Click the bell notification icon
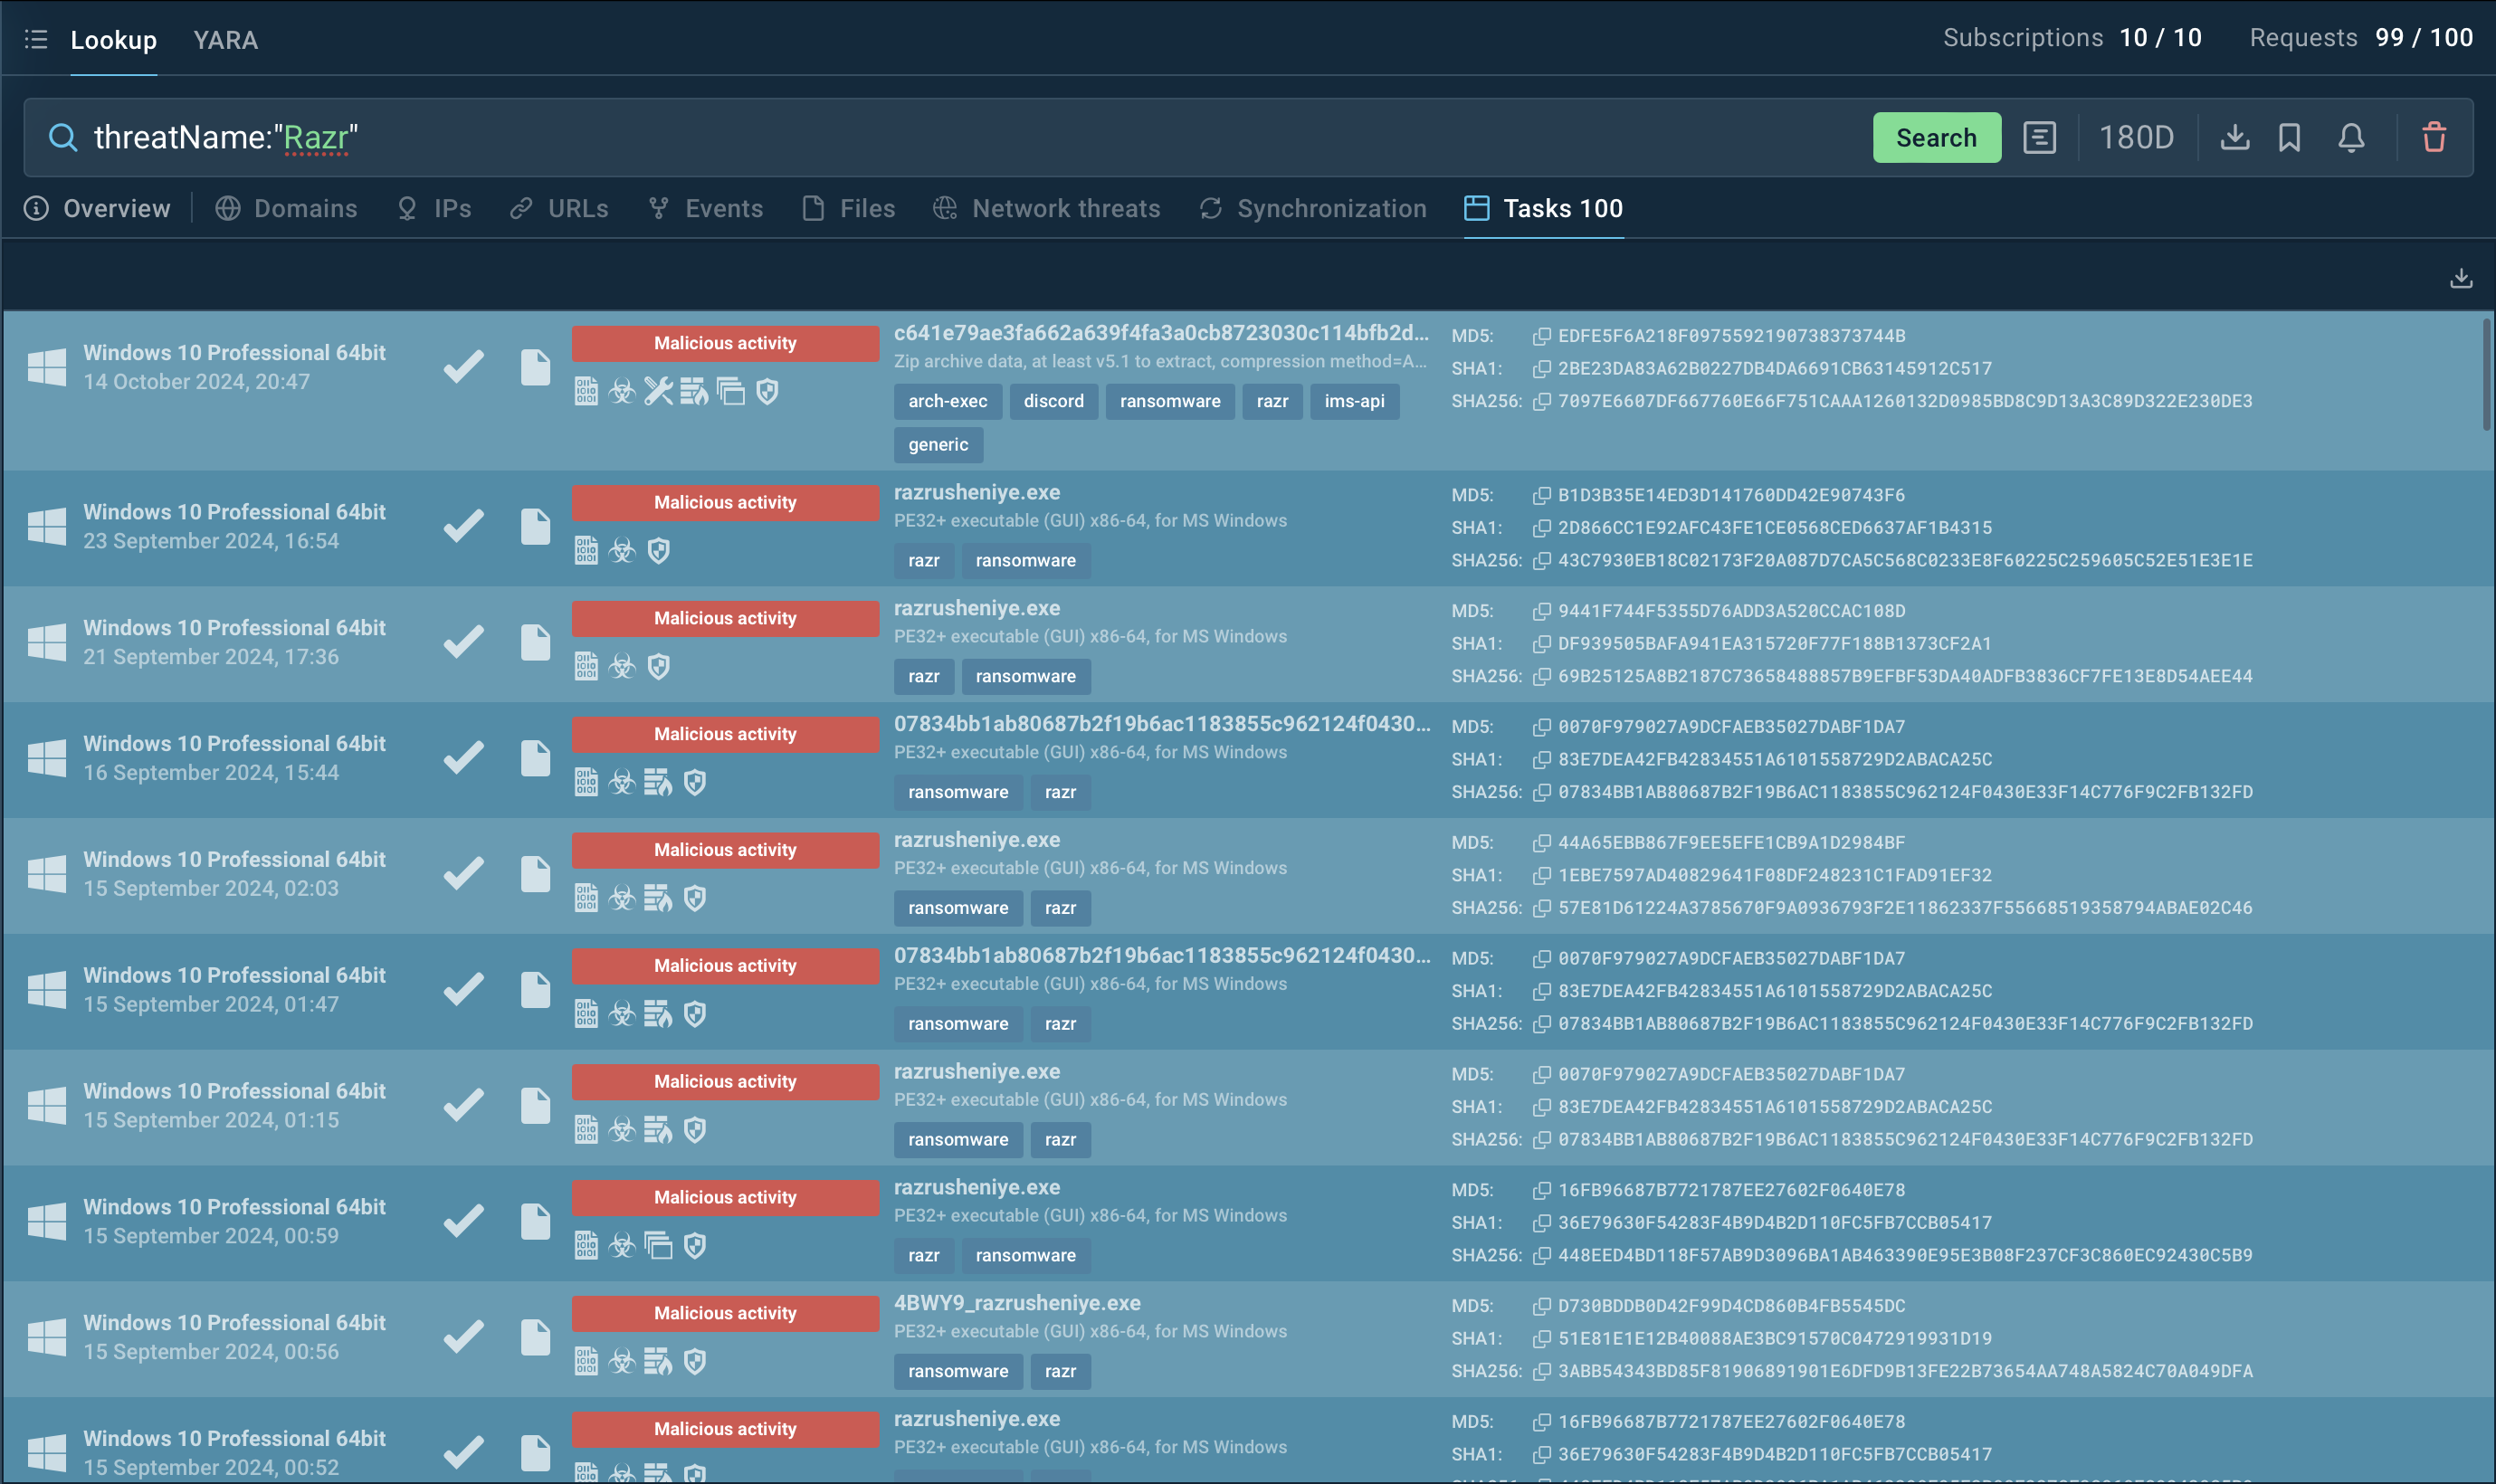Screen dimensions: 2496x1484 pos(2351,137)
